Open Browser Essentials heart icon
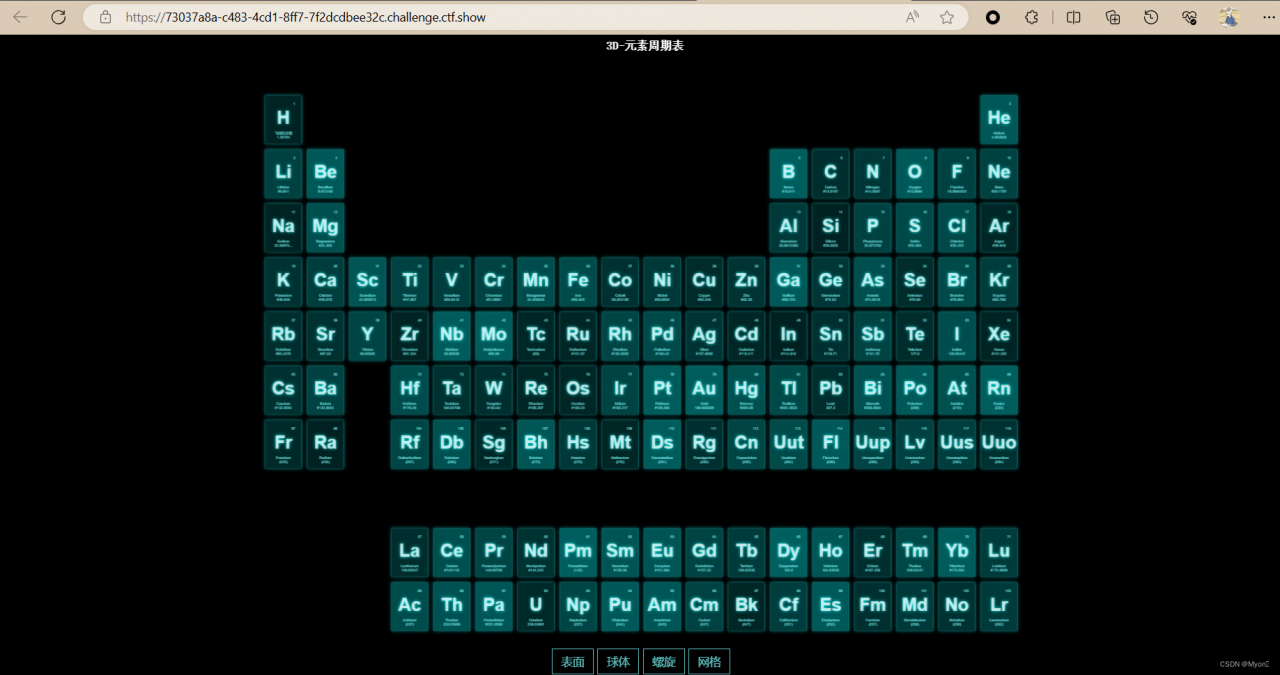The width and height of the screenshot is (1280, 675). 1189,17
